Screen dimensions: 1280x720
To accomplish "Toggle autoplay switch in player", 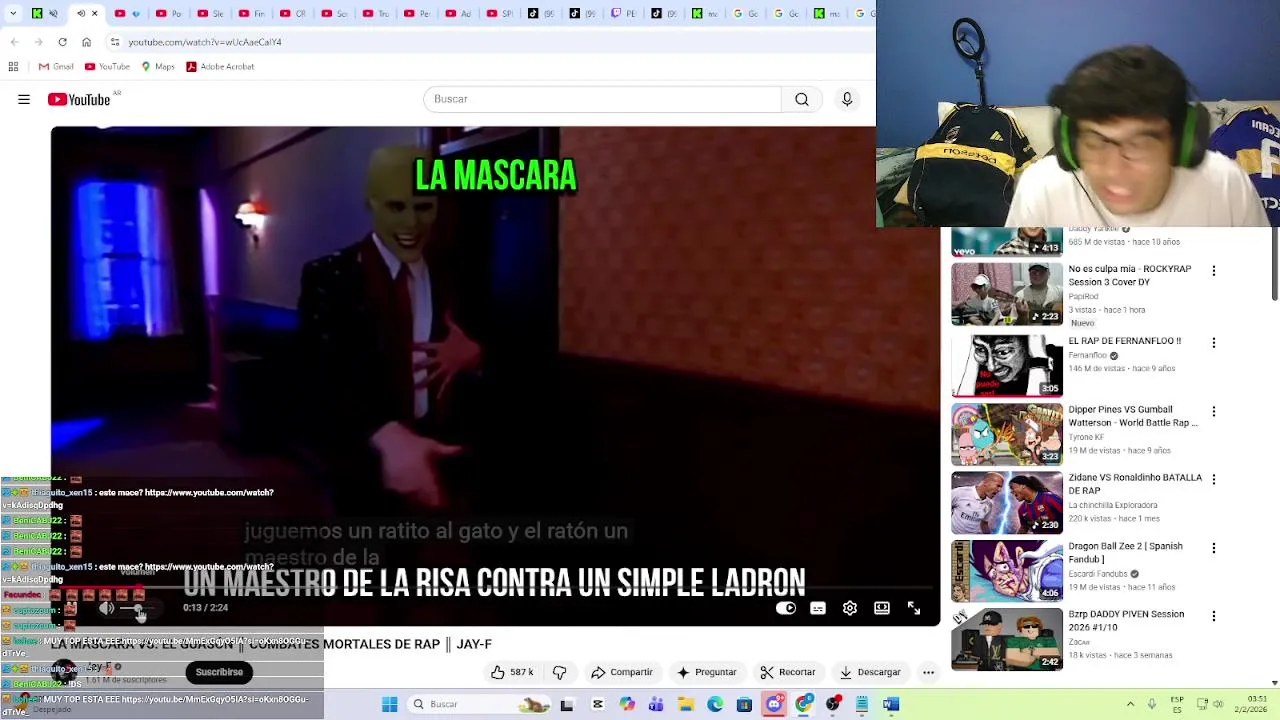I will tap(786, 608).
